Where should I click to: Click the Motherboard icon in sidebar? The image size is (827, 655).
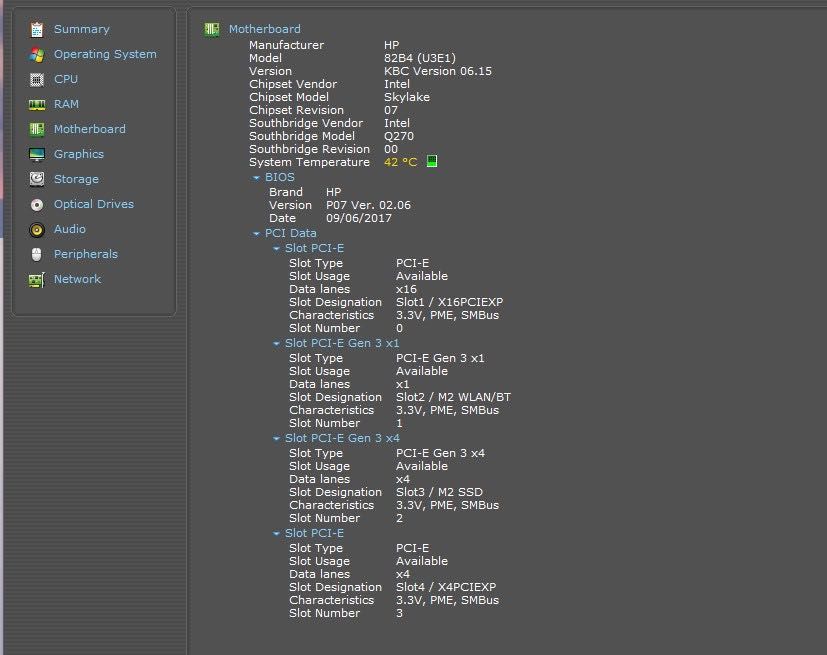(36, 129)
